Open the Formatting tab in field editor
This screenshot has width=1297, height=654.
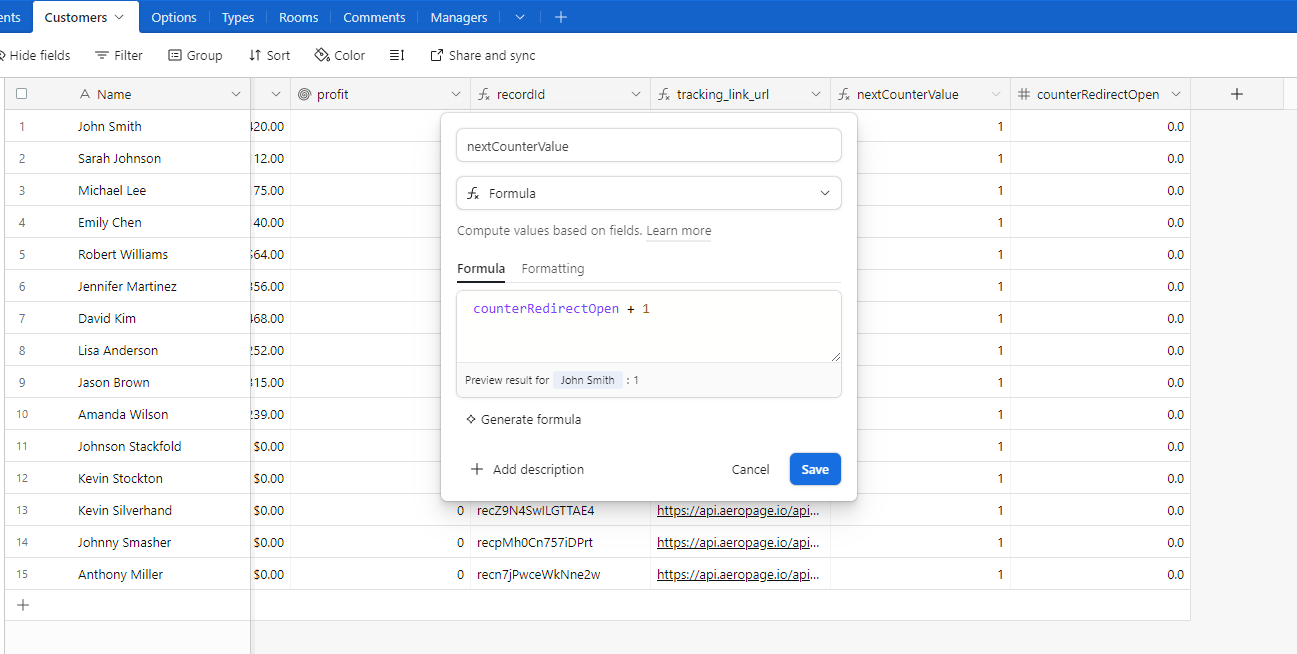pos(553,268)
